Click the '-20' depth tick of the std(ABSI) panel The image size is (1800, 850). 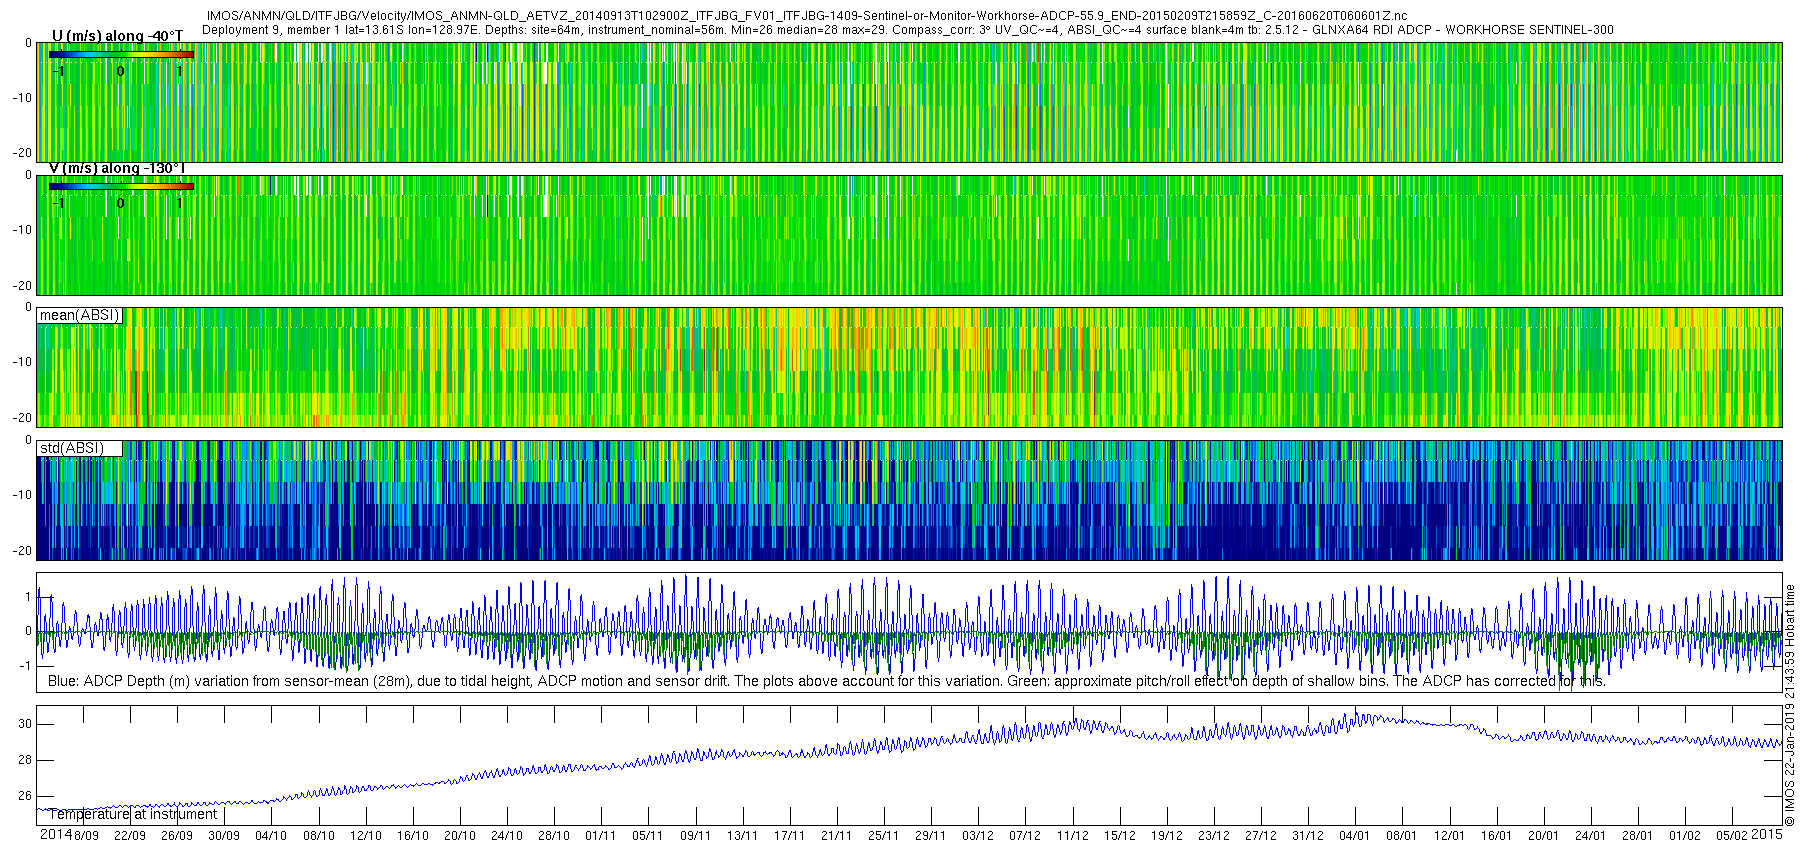point(22,551)
